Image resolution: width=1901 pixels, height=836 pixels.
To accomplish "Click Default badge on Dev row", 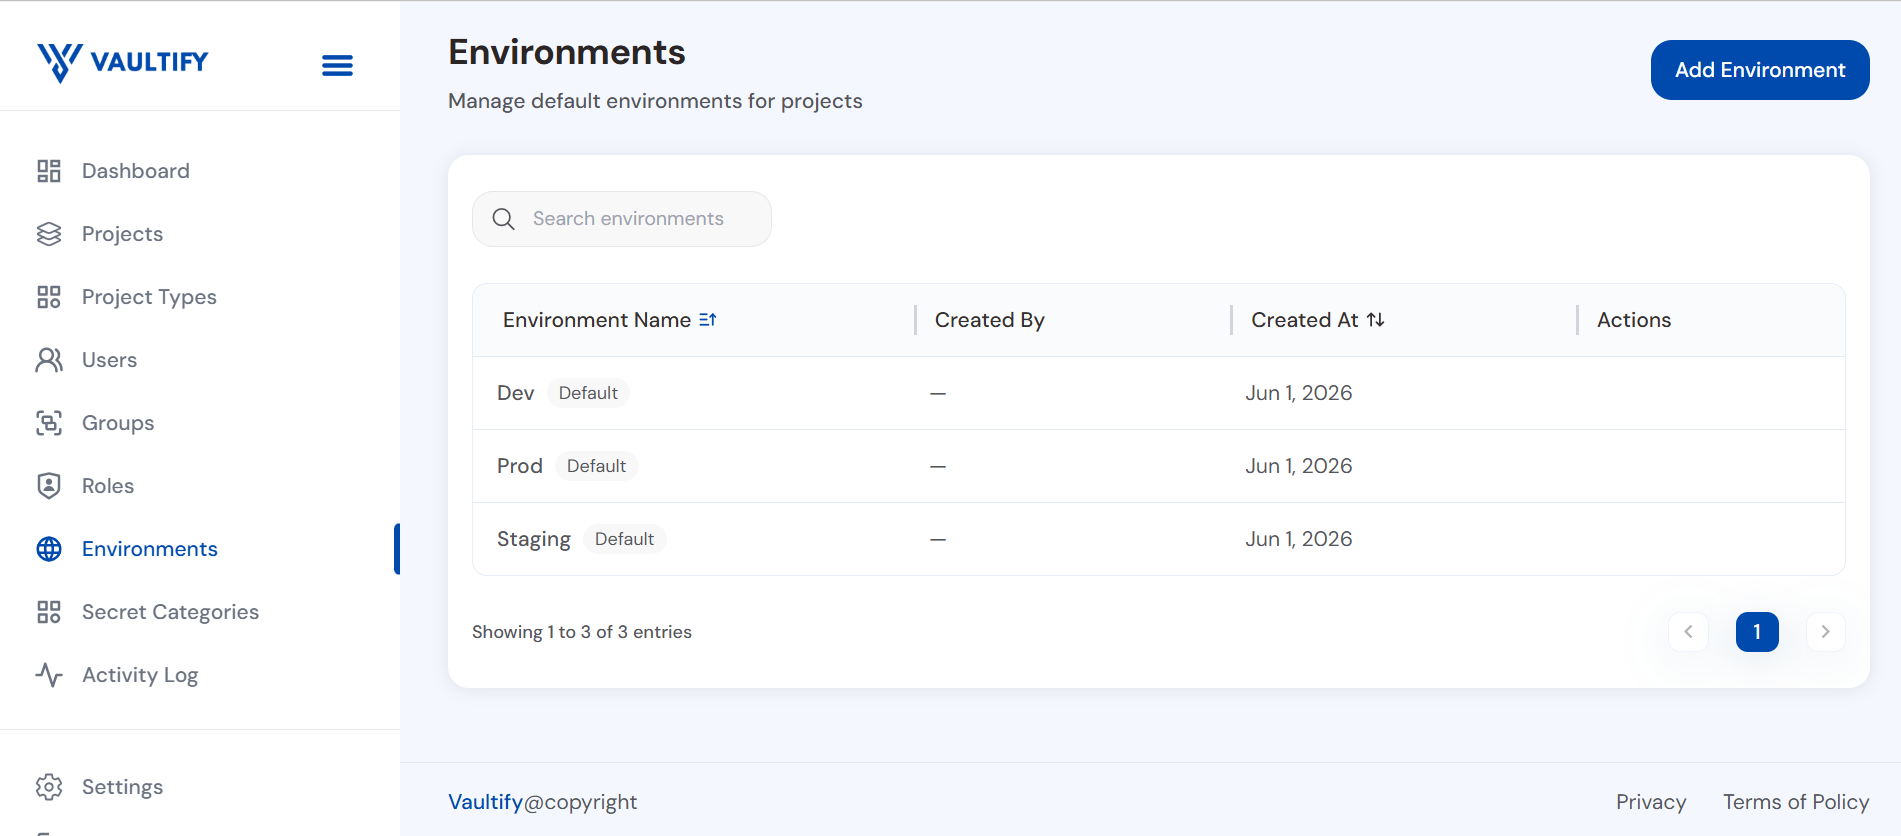I will pos(588,393).
